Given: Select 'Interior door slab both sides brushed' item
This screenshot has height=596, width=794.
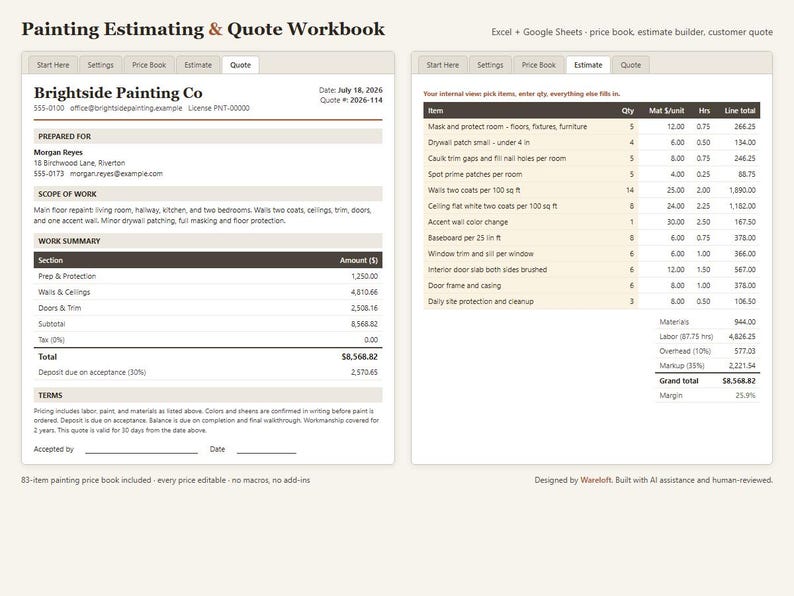Looking at the screenshot, I should 487,269.
